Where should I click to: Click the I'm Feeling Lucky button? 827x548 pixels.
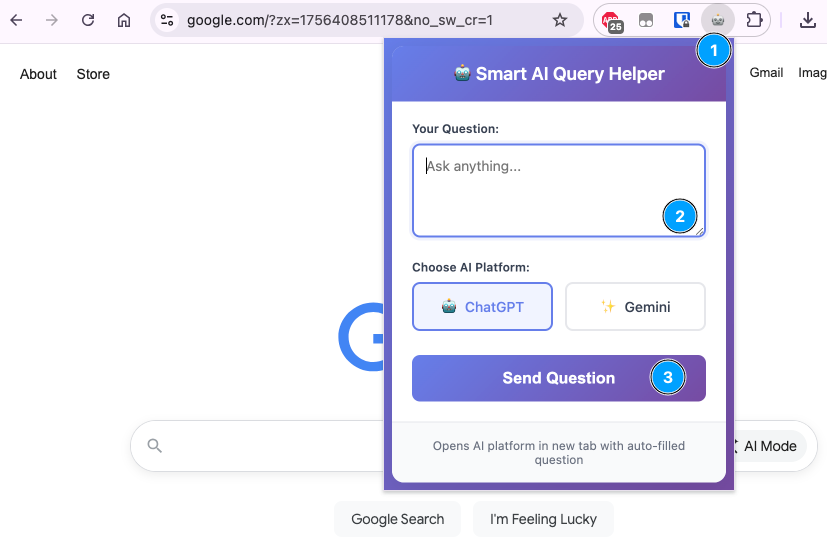(x=543, y=519)
